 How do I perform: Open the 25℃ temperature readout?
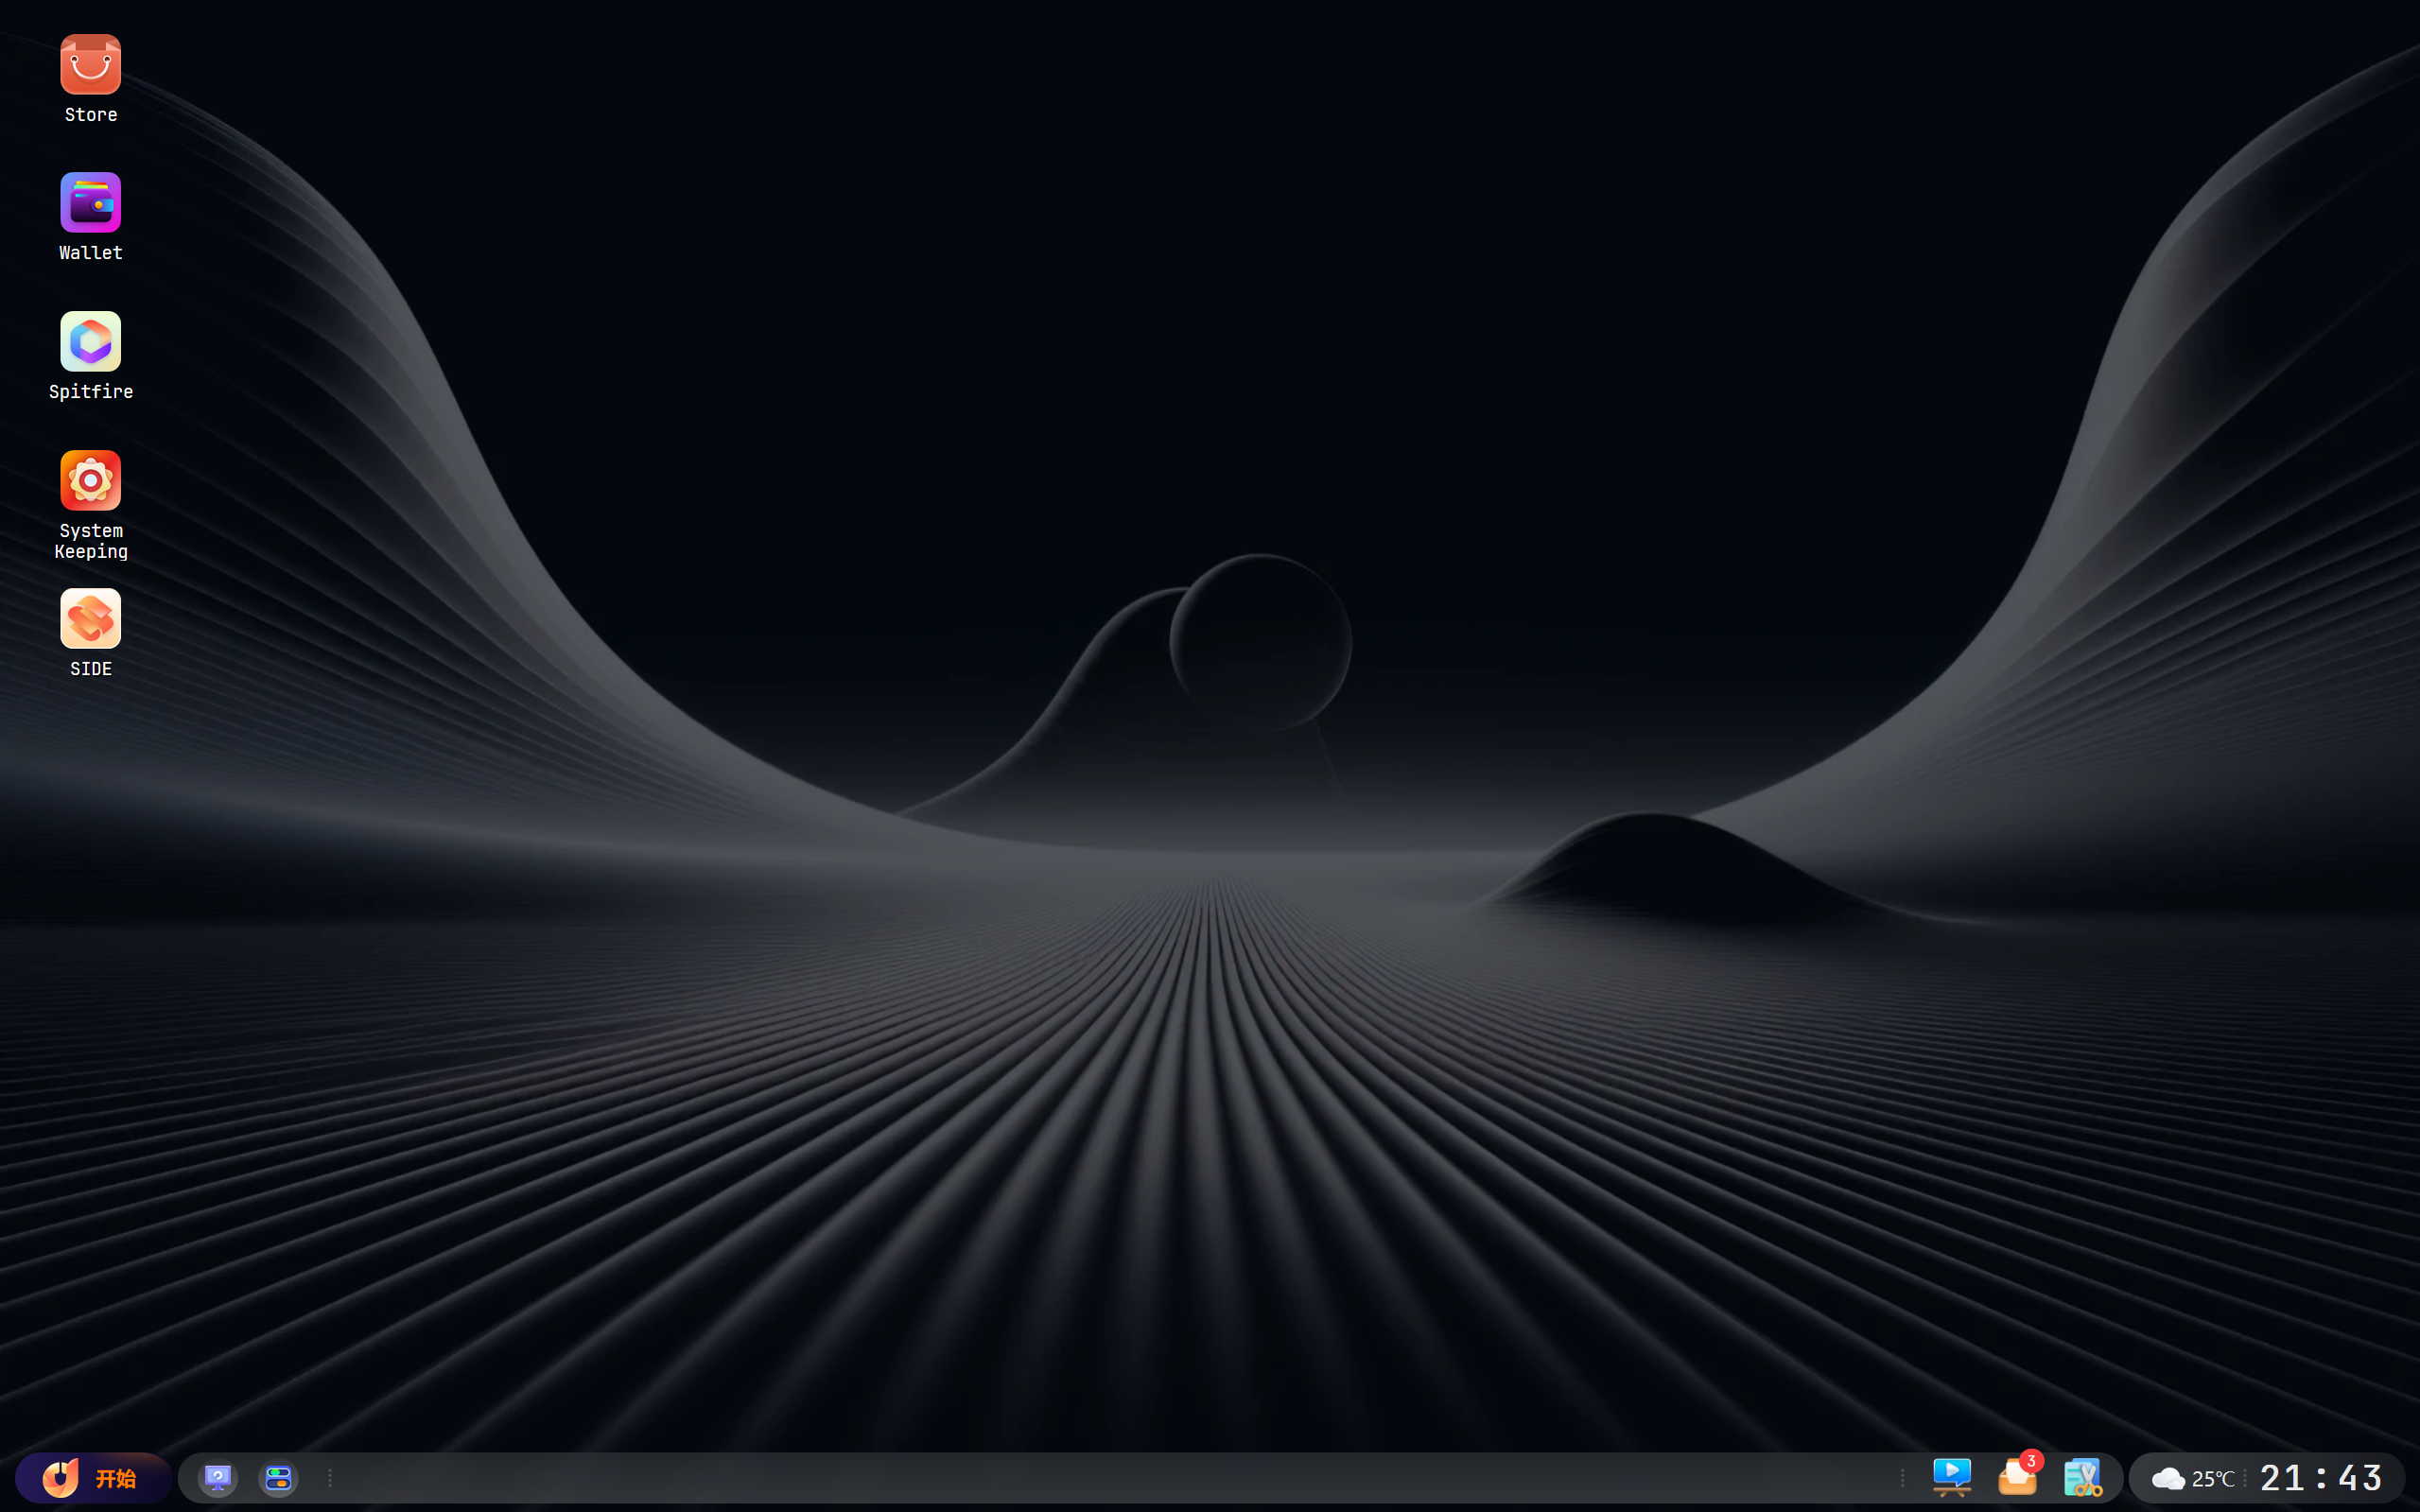click(2212, 1478)
